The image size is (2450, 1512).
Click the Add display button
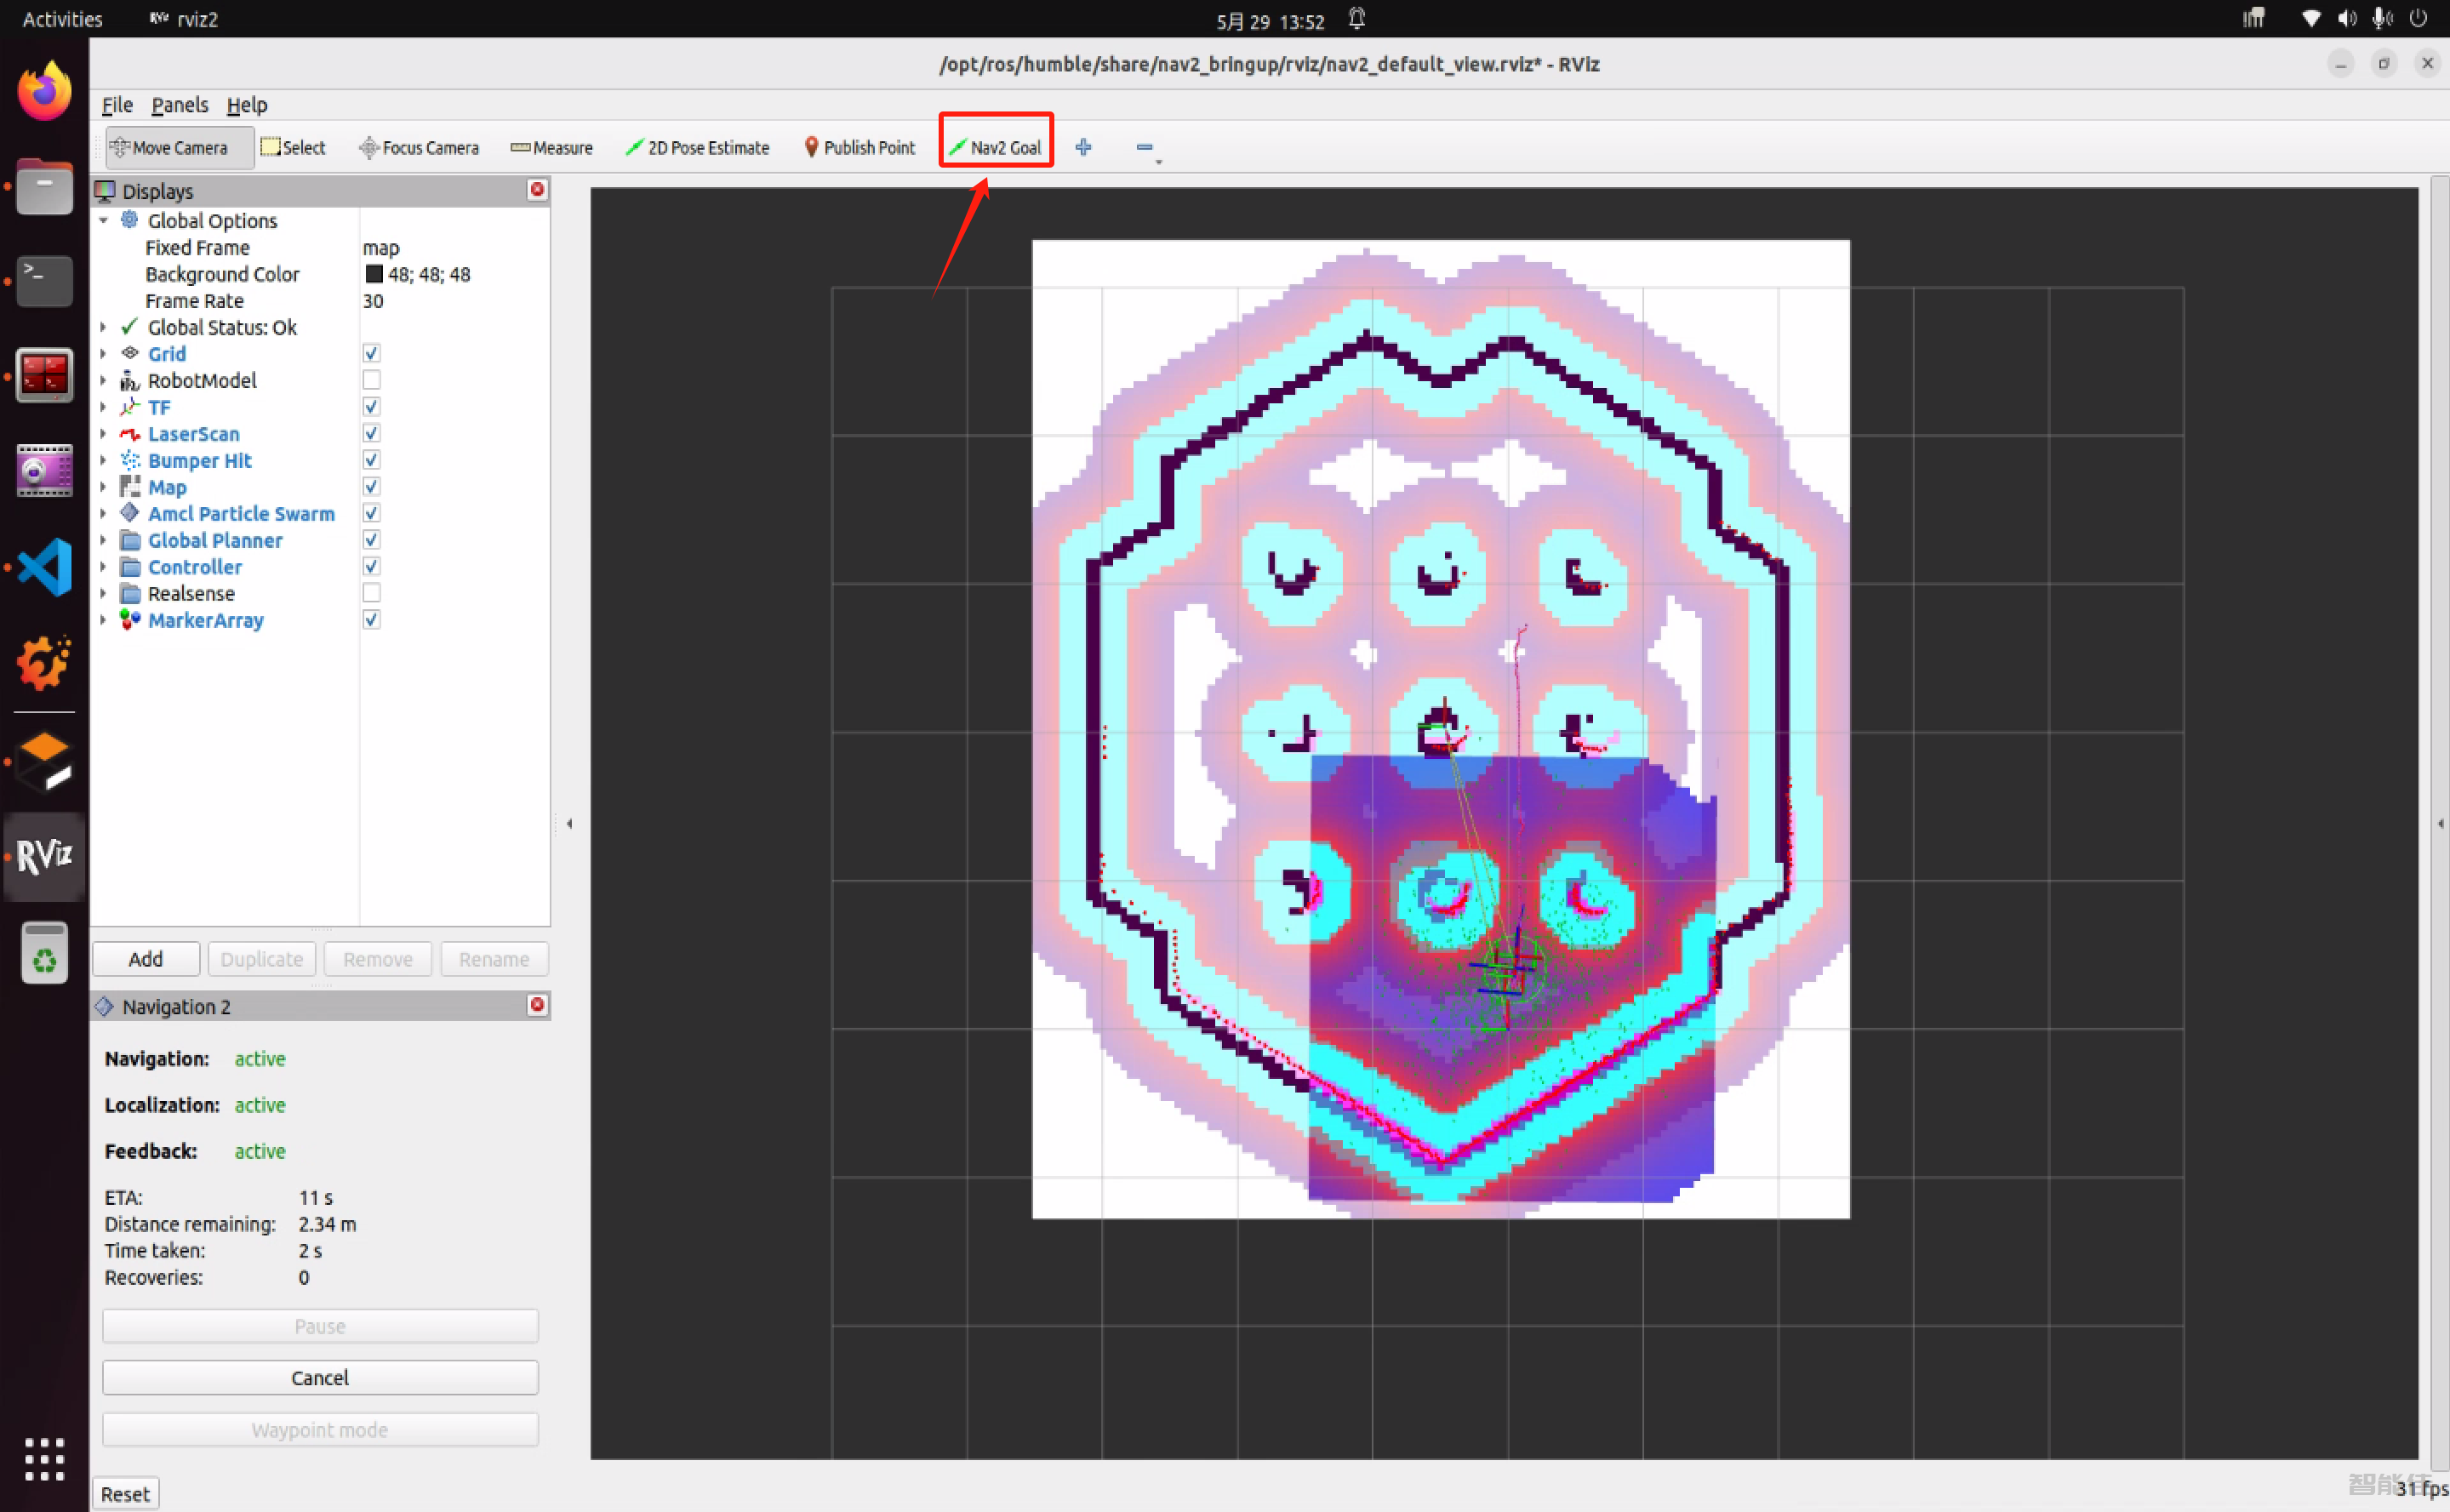point(146,958)
